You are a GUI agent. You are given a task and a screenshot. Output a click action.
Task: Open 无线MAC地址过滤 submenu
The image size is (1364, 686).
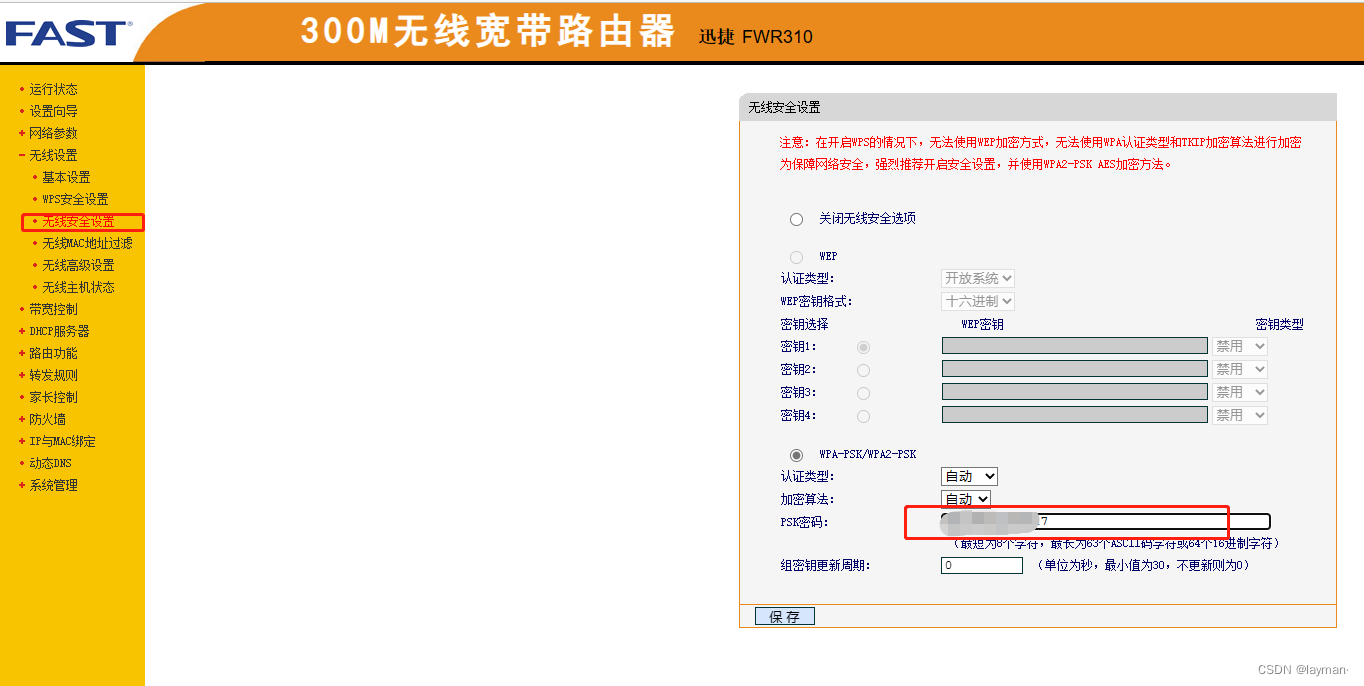click(87, 243)
